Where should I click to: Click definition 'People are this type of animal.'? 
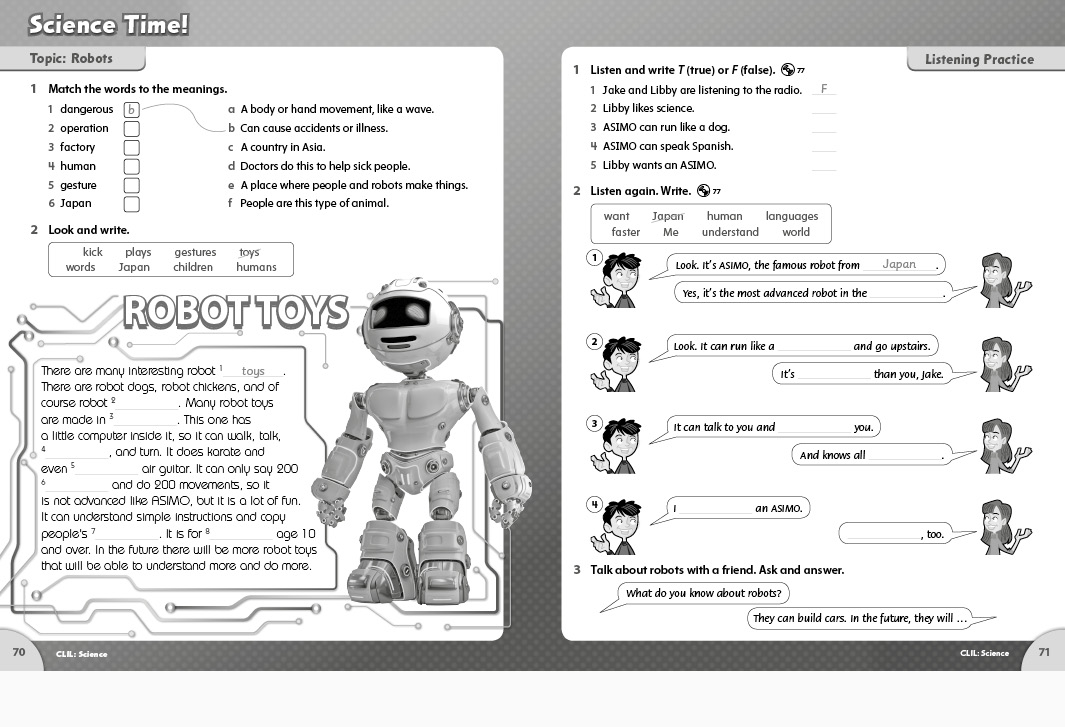[x=314, y=203]
